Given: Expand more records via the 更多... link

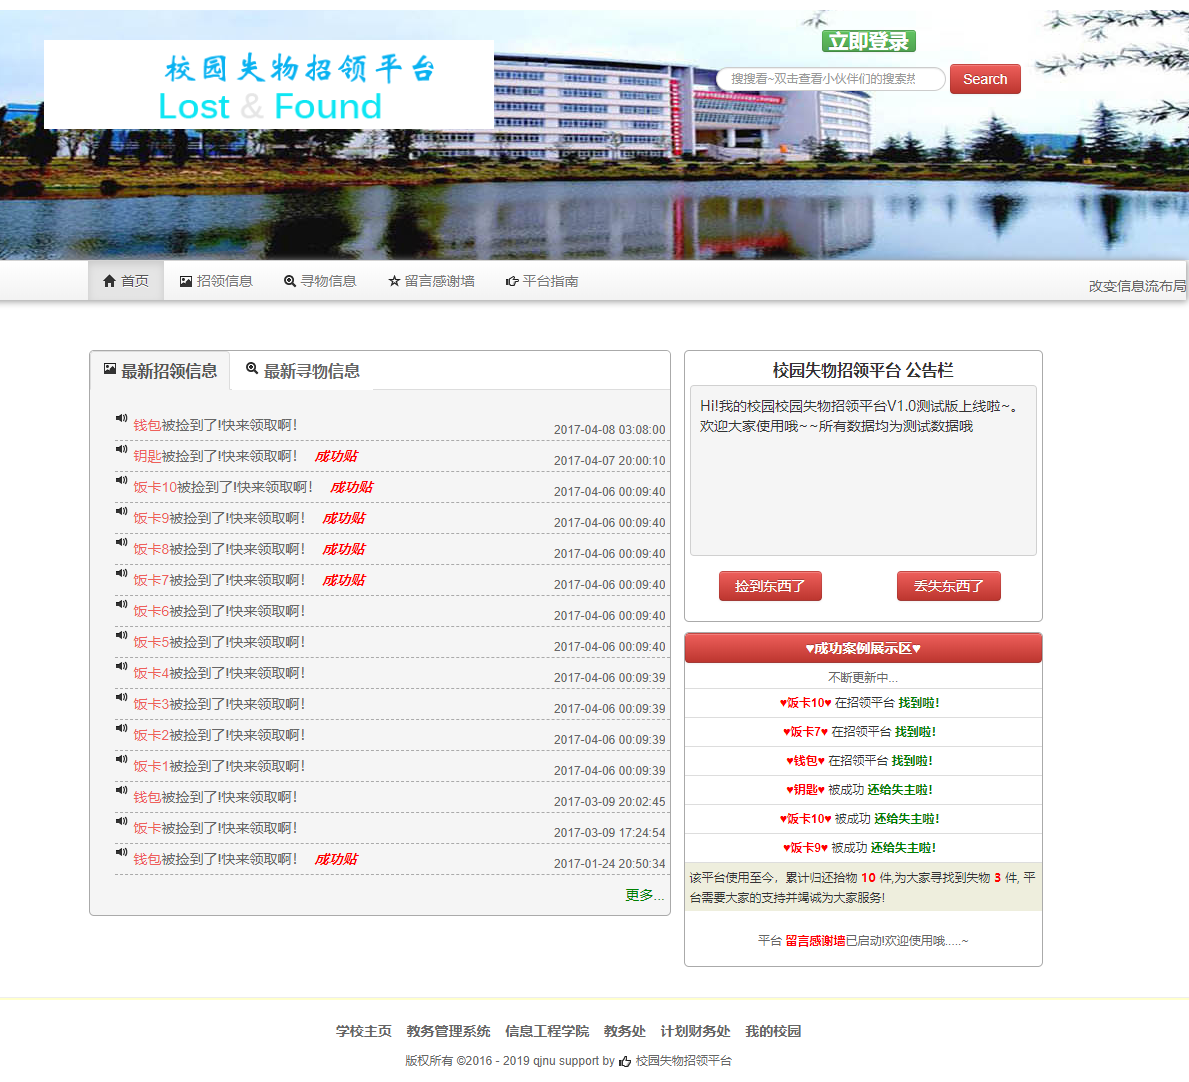Looking at the screenshot, I should 645,895.
